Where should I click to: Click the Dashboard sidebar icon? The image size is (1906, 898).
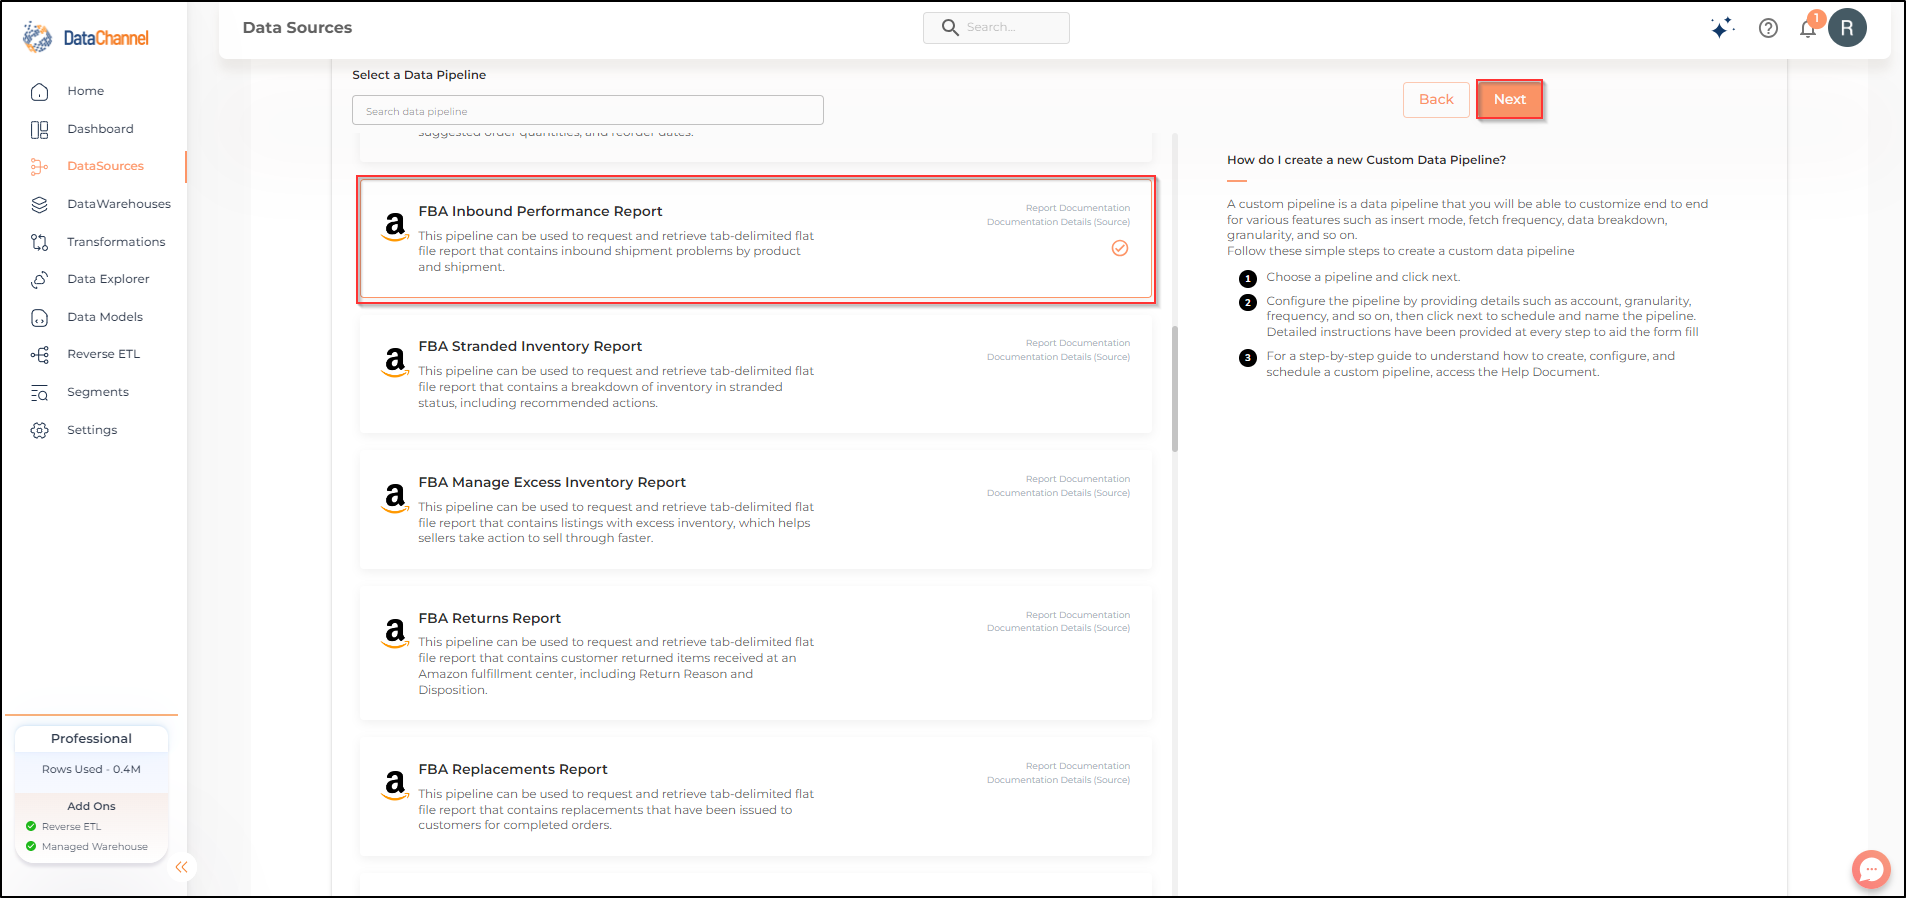[39, 130]
